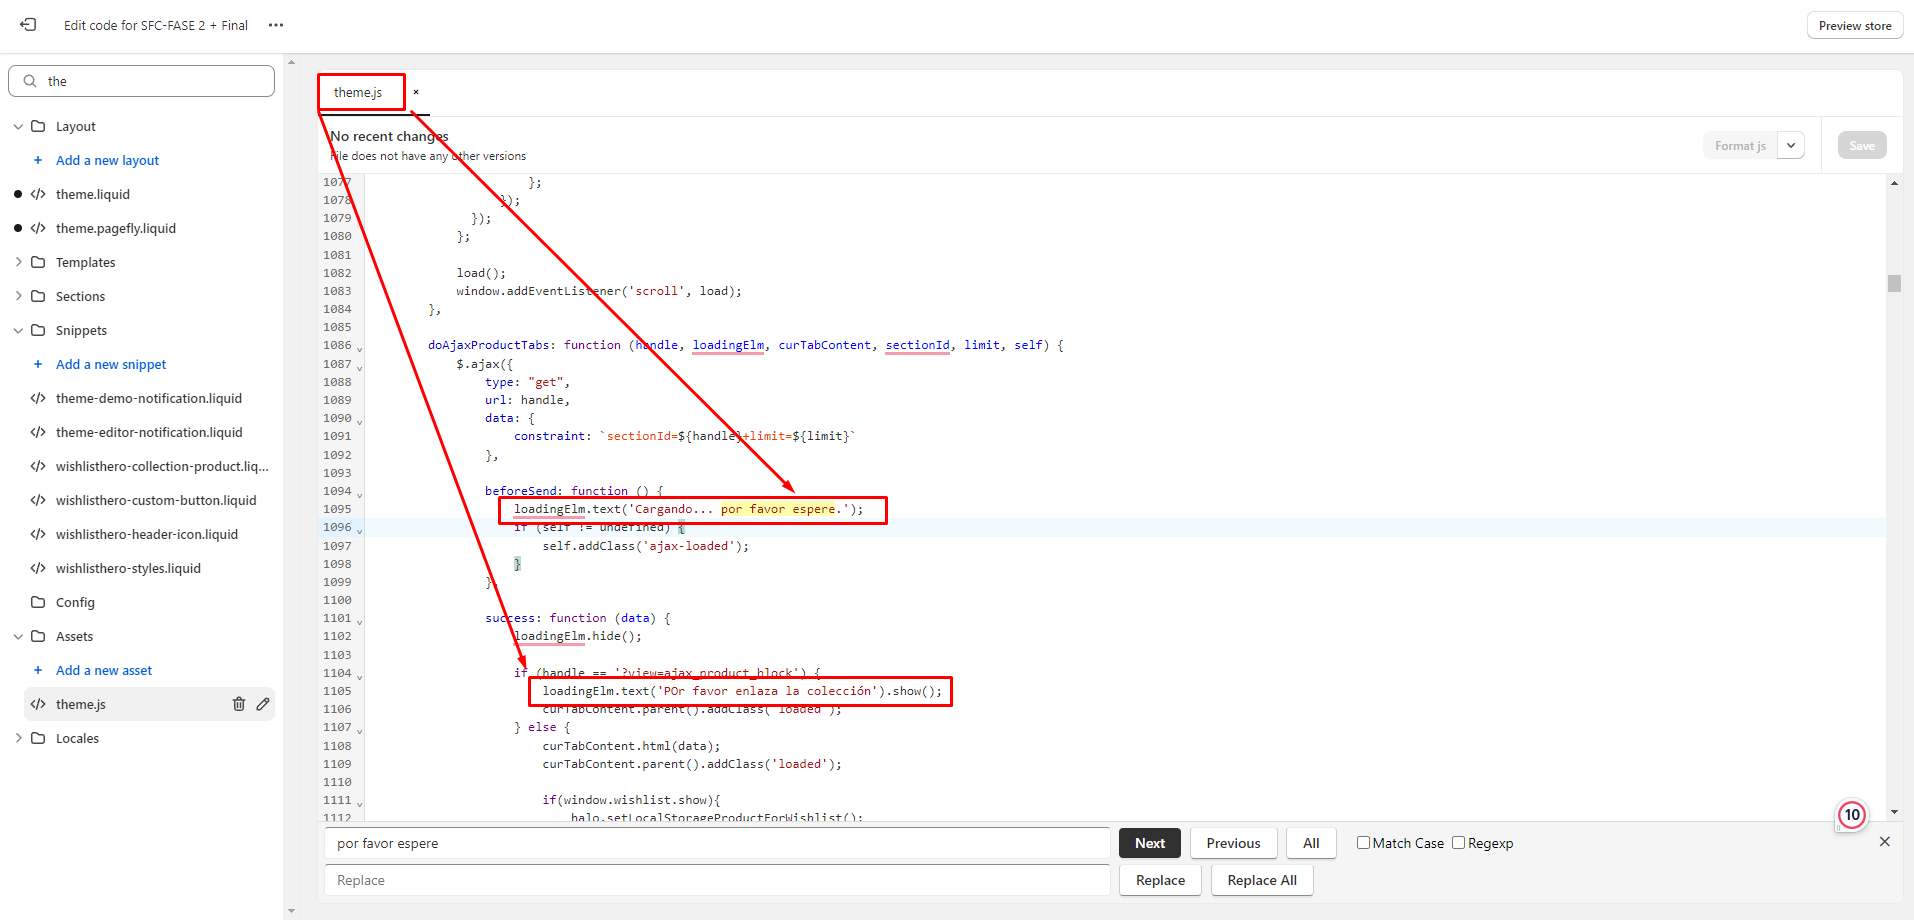Click code icon beside theme-demo-notification.liquid
The width and height of the screenshot is (1914, 920).
coord(38,398)
